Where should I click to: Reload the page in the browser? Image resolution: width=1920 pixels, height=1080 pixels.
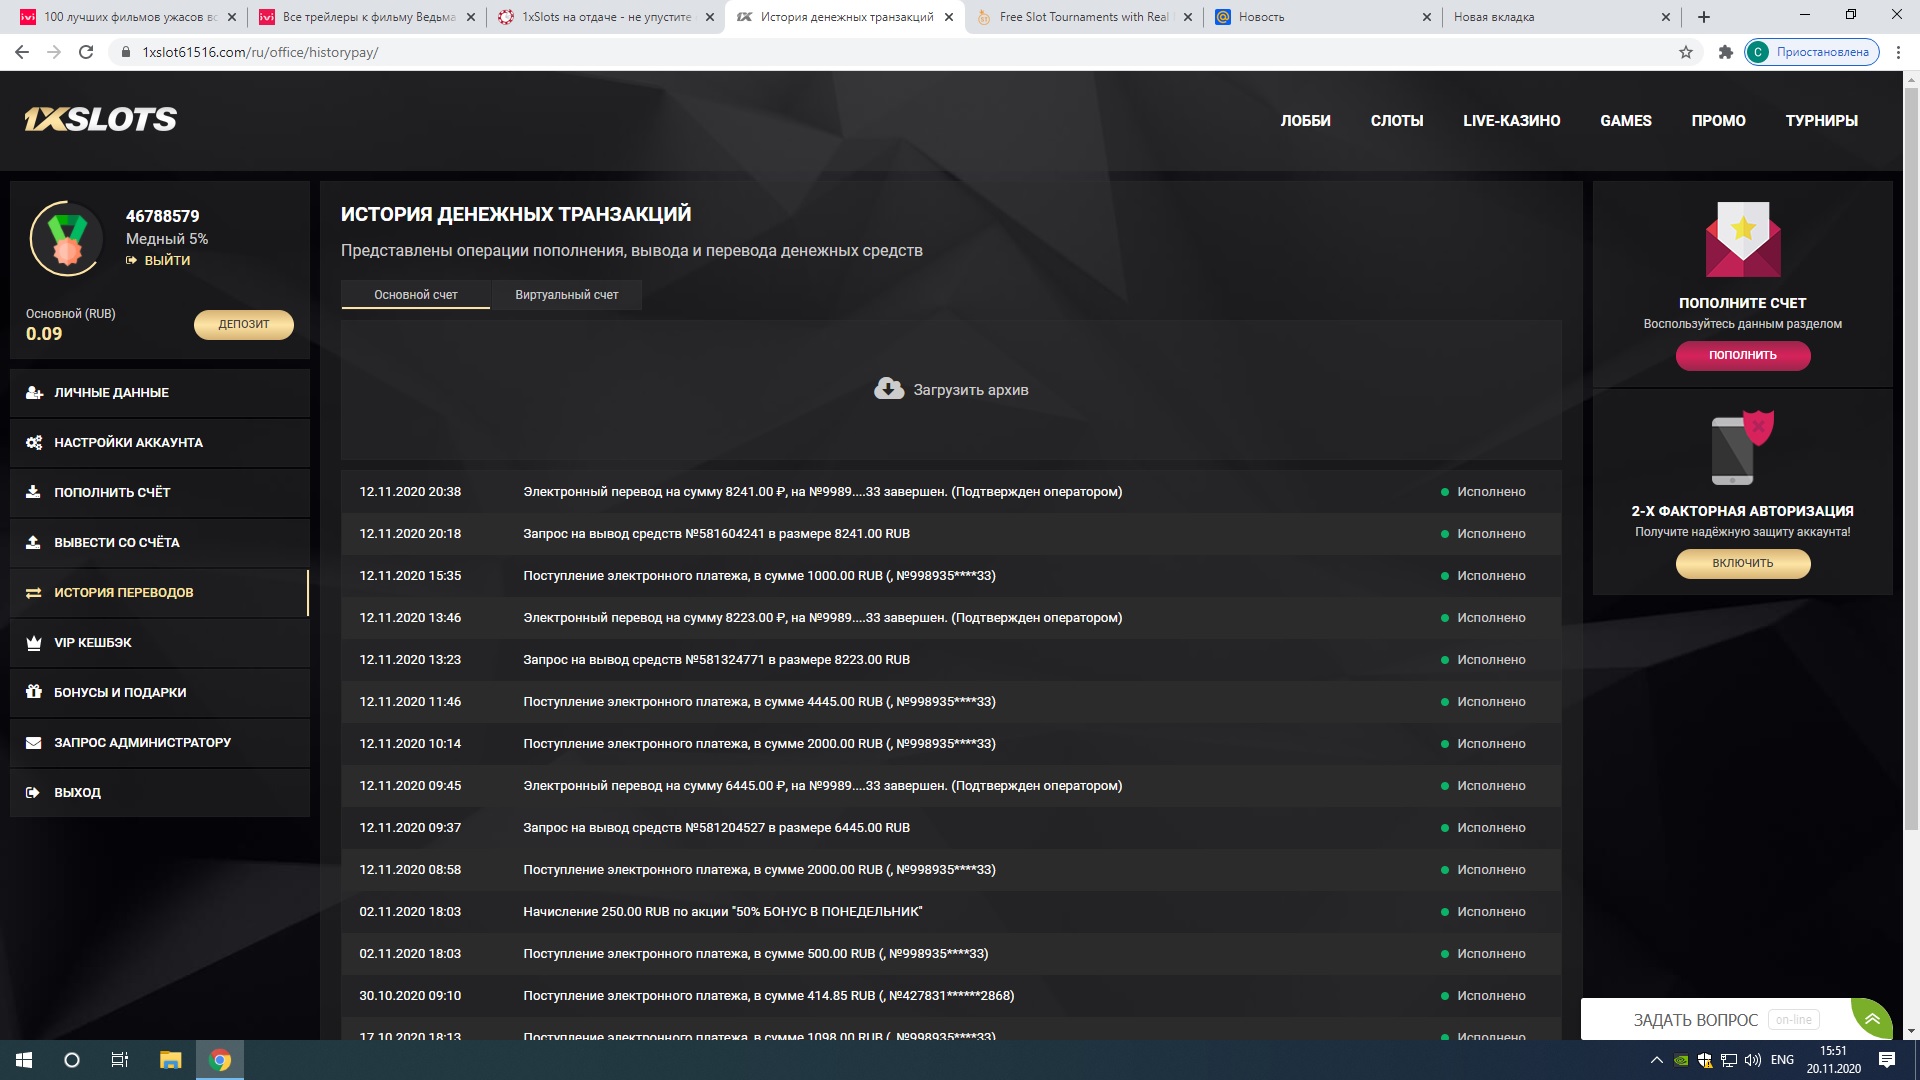(x=86, y=52)
